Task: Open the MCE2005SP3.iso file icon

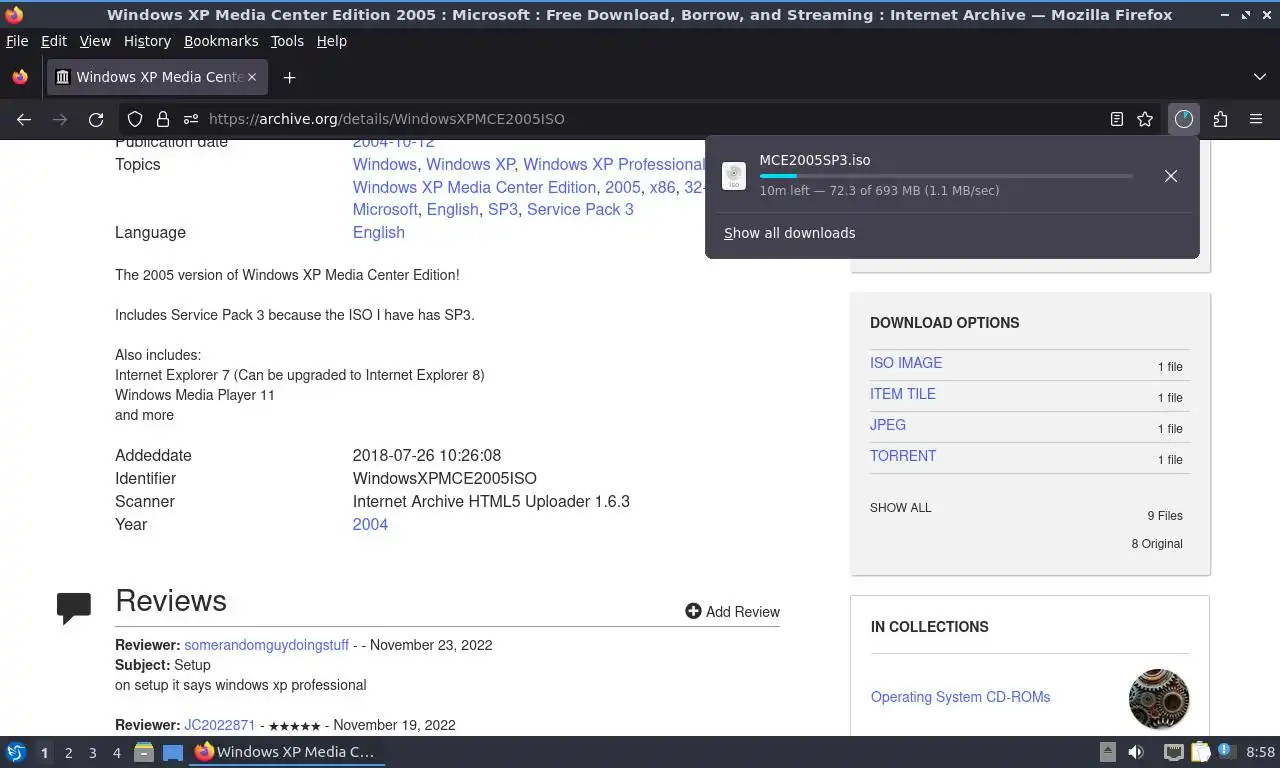Action: tap(734, 176)
